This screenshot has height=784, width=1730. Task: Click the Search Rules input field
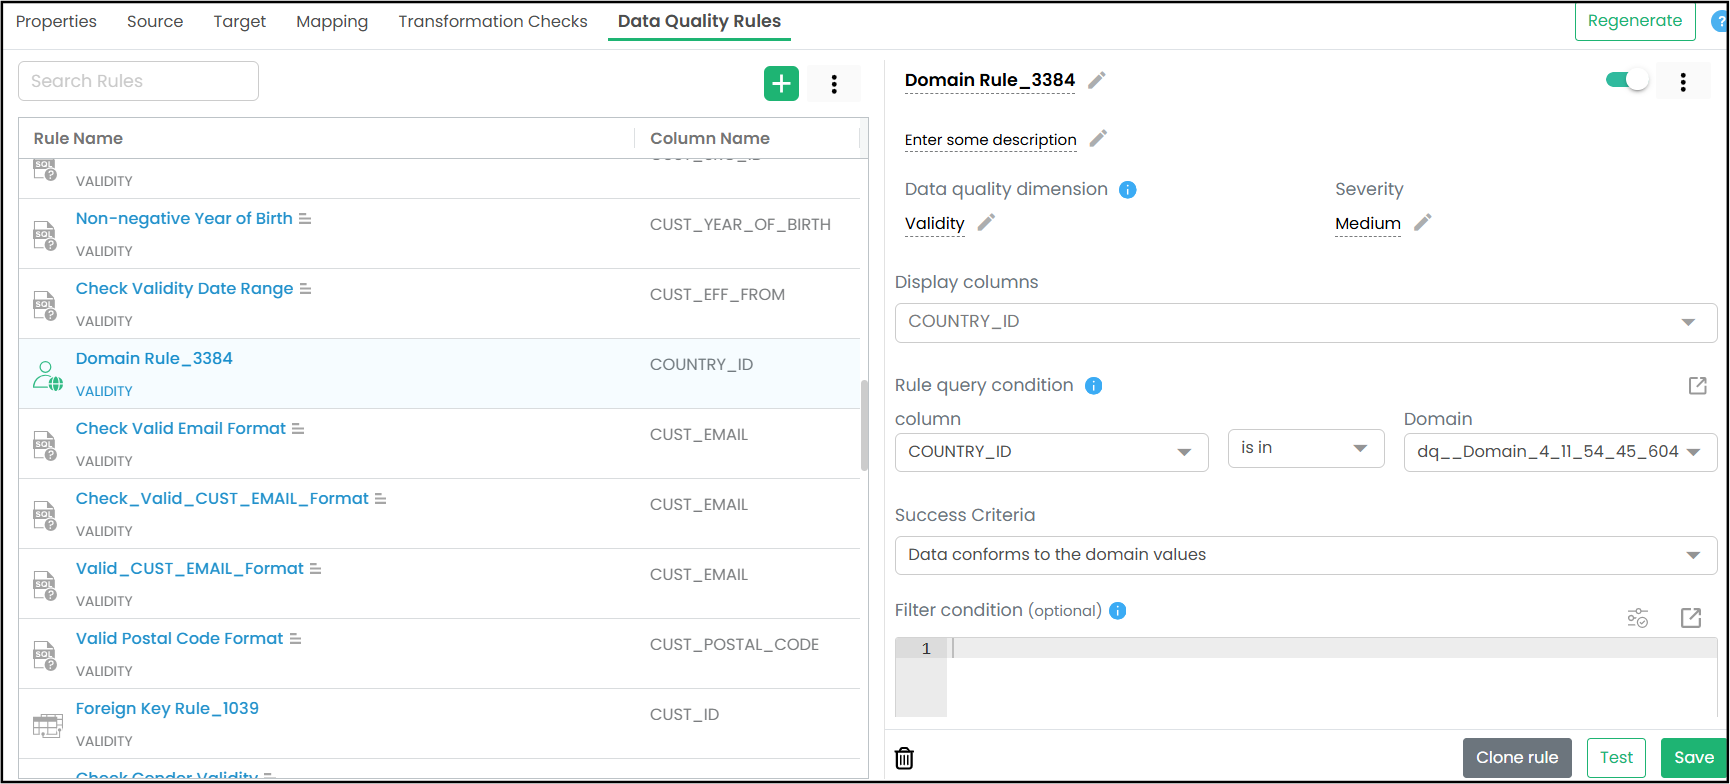pos(138,81)
